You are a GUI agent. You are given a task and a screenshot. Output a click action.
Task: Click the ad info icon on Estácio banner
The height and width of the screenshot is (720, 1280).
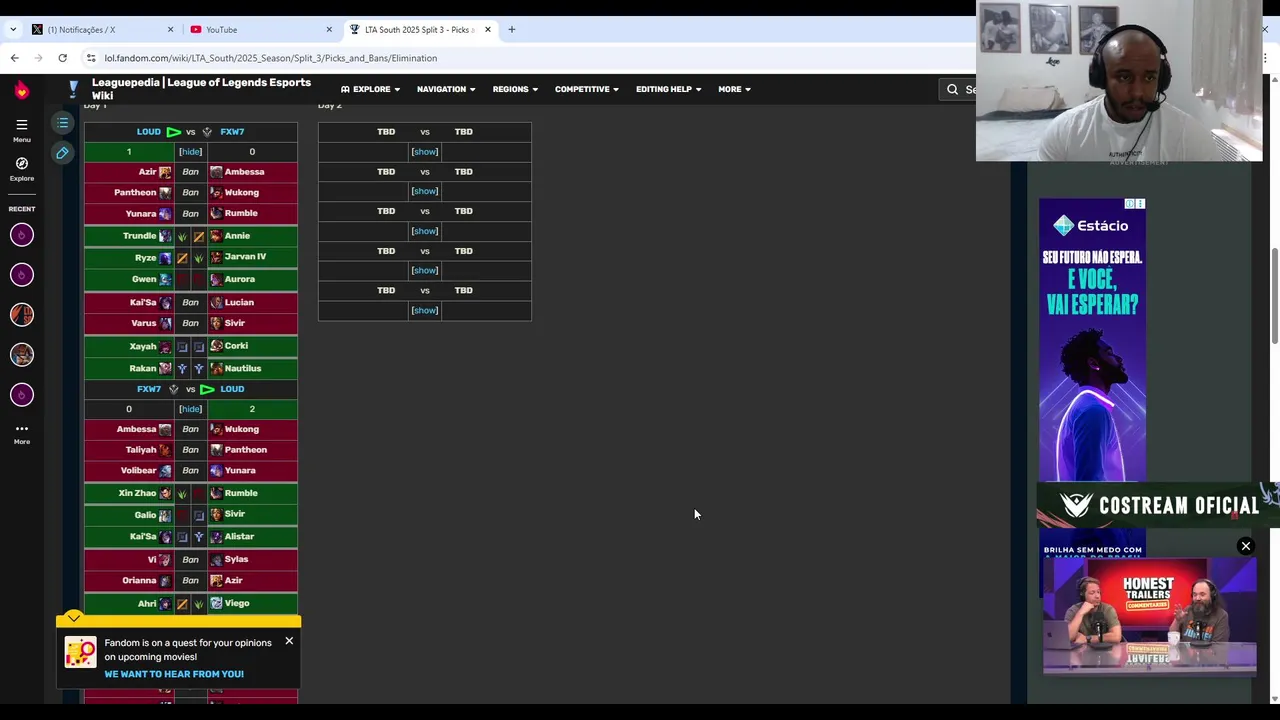point(1130,204)
